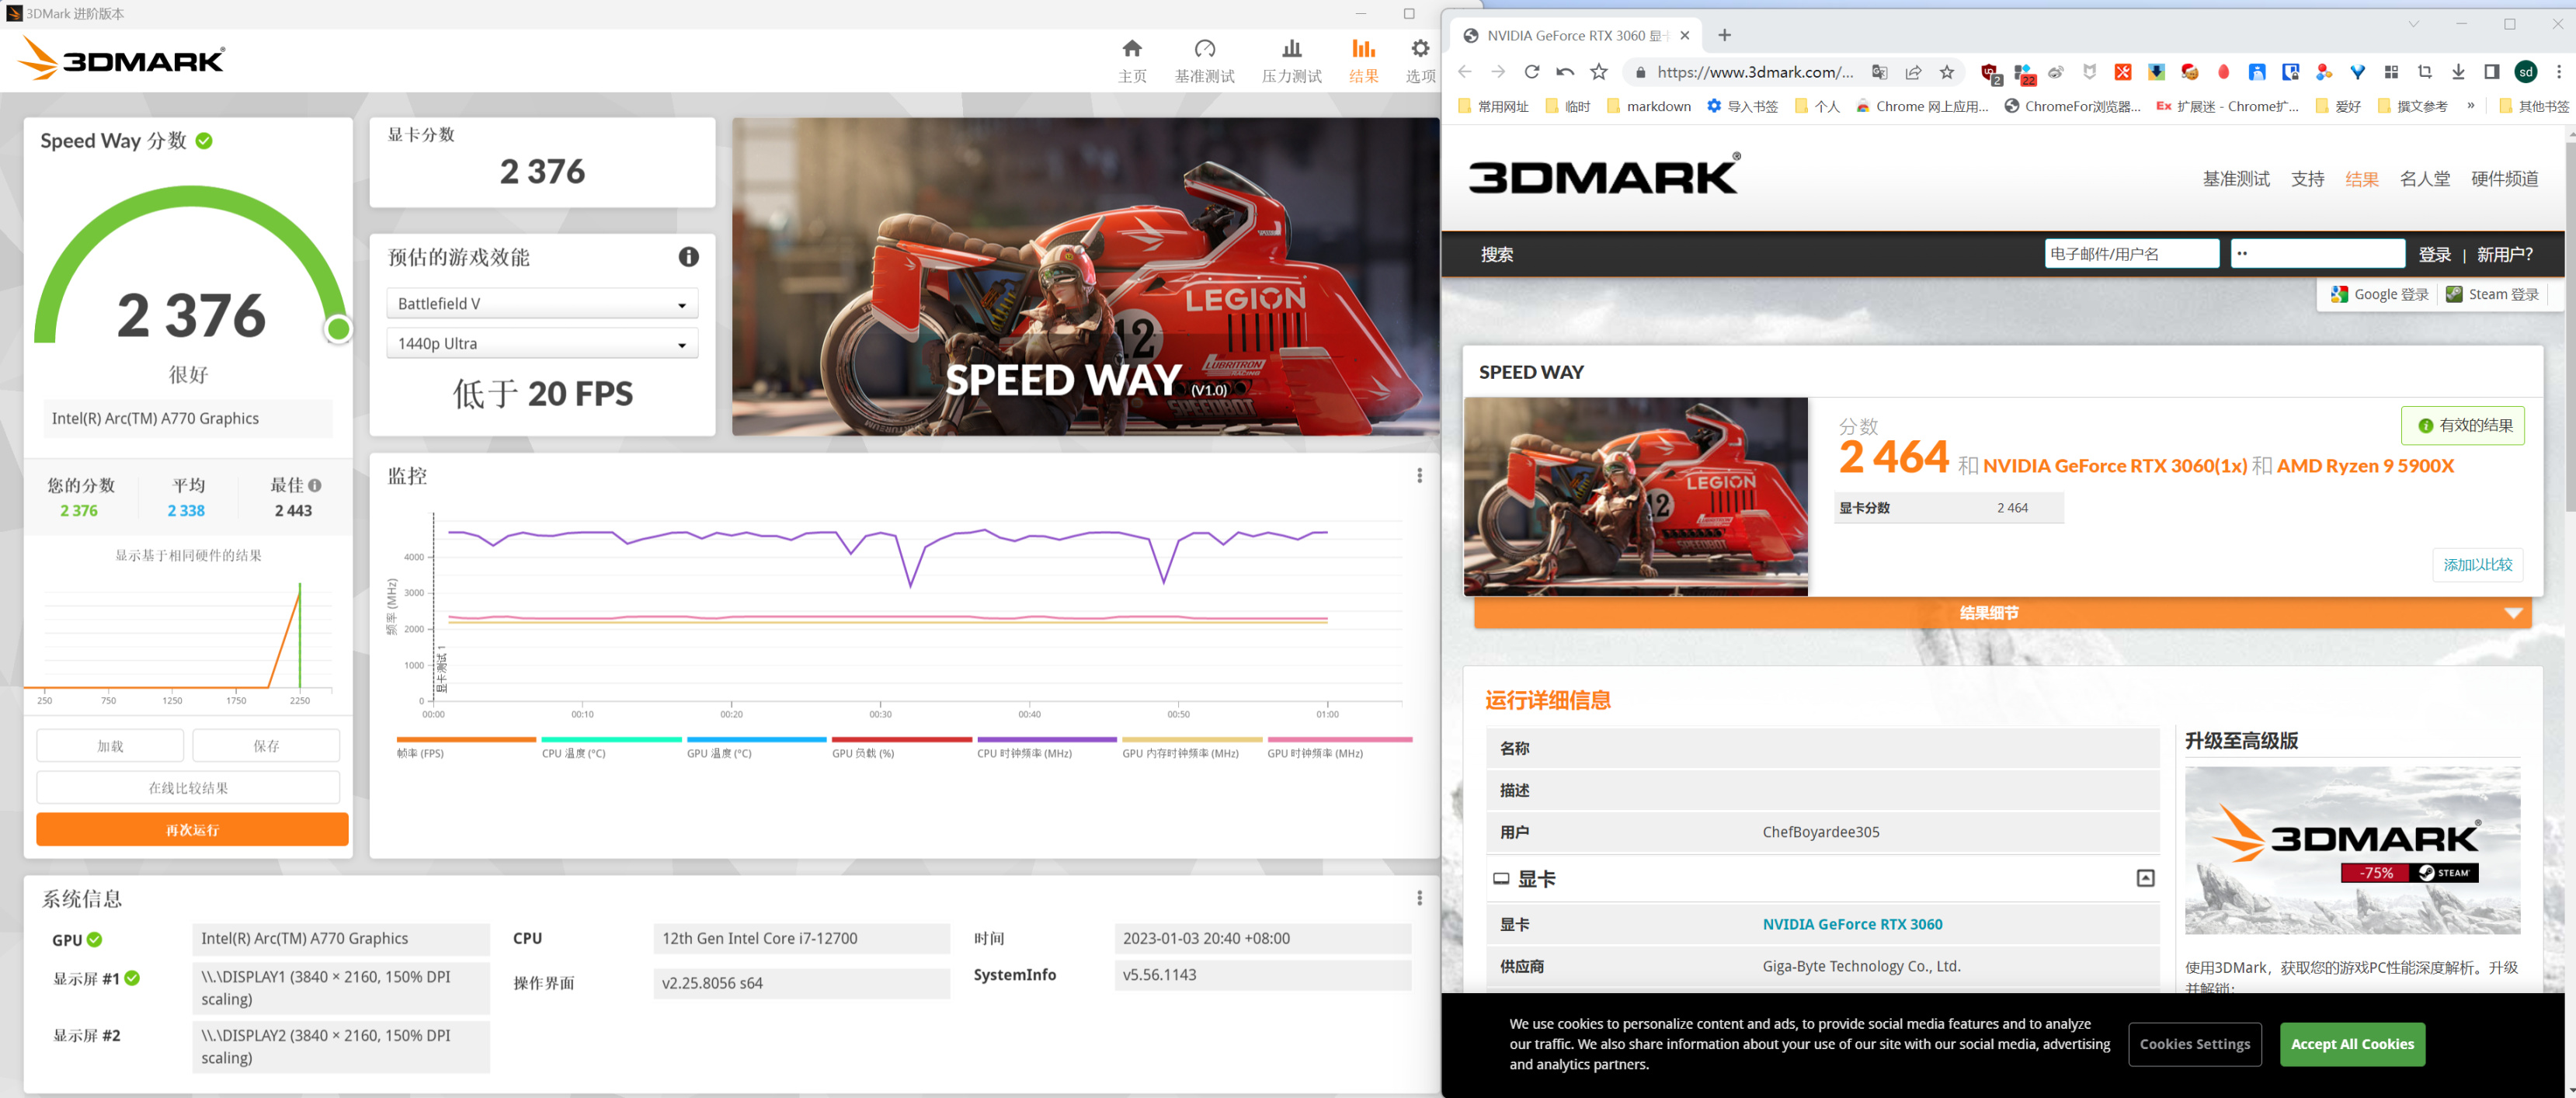Toggle the FPS series in chart legend
This screenshot has width=2576, height=1098.
(420, 753)
